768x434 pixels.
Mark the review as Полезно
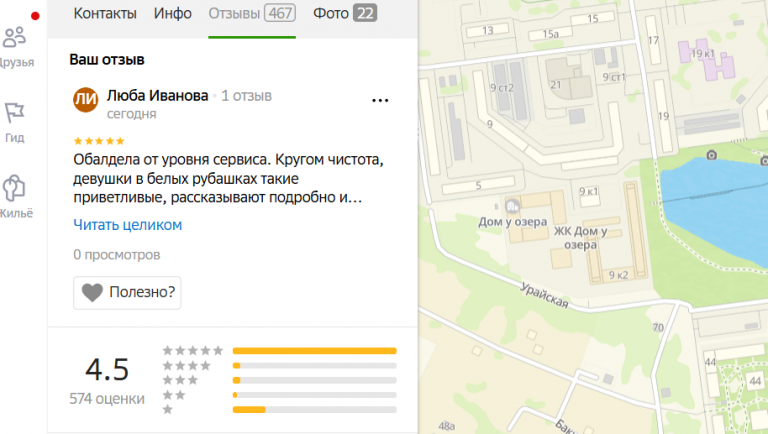pyautogui.click(x=127, y=292)
